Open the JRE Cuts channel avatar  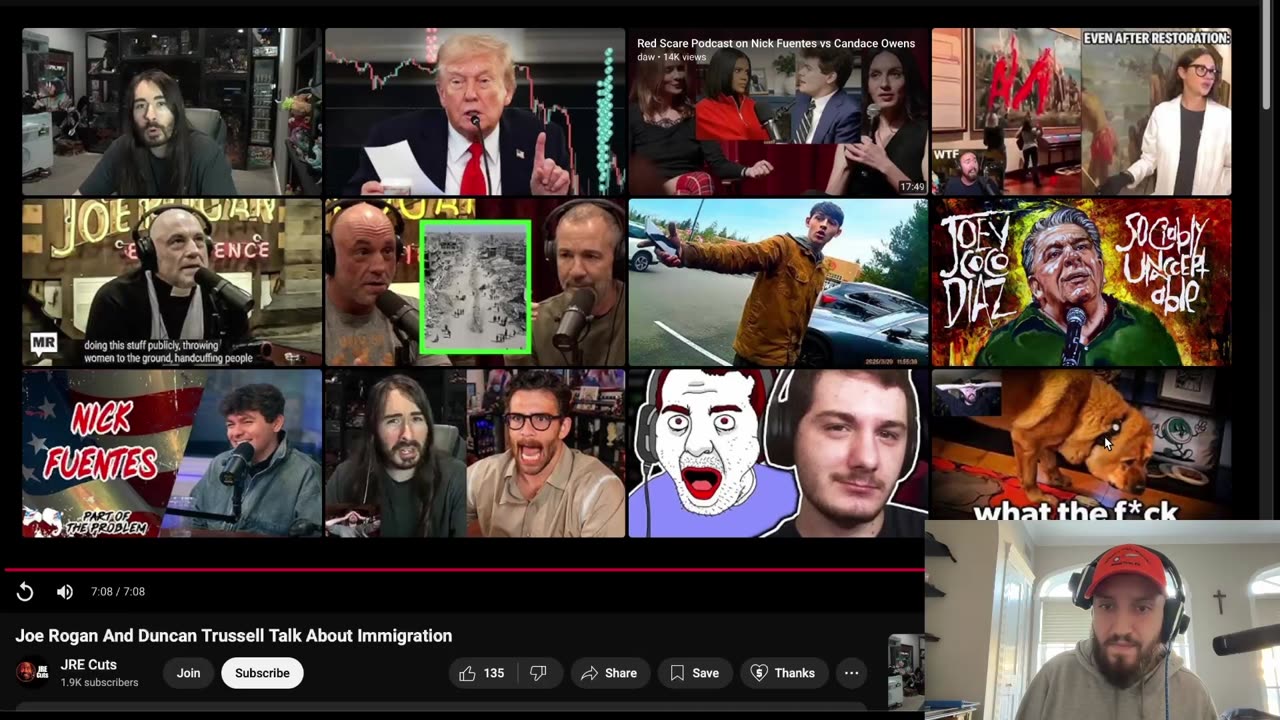[x=32, y=672]
